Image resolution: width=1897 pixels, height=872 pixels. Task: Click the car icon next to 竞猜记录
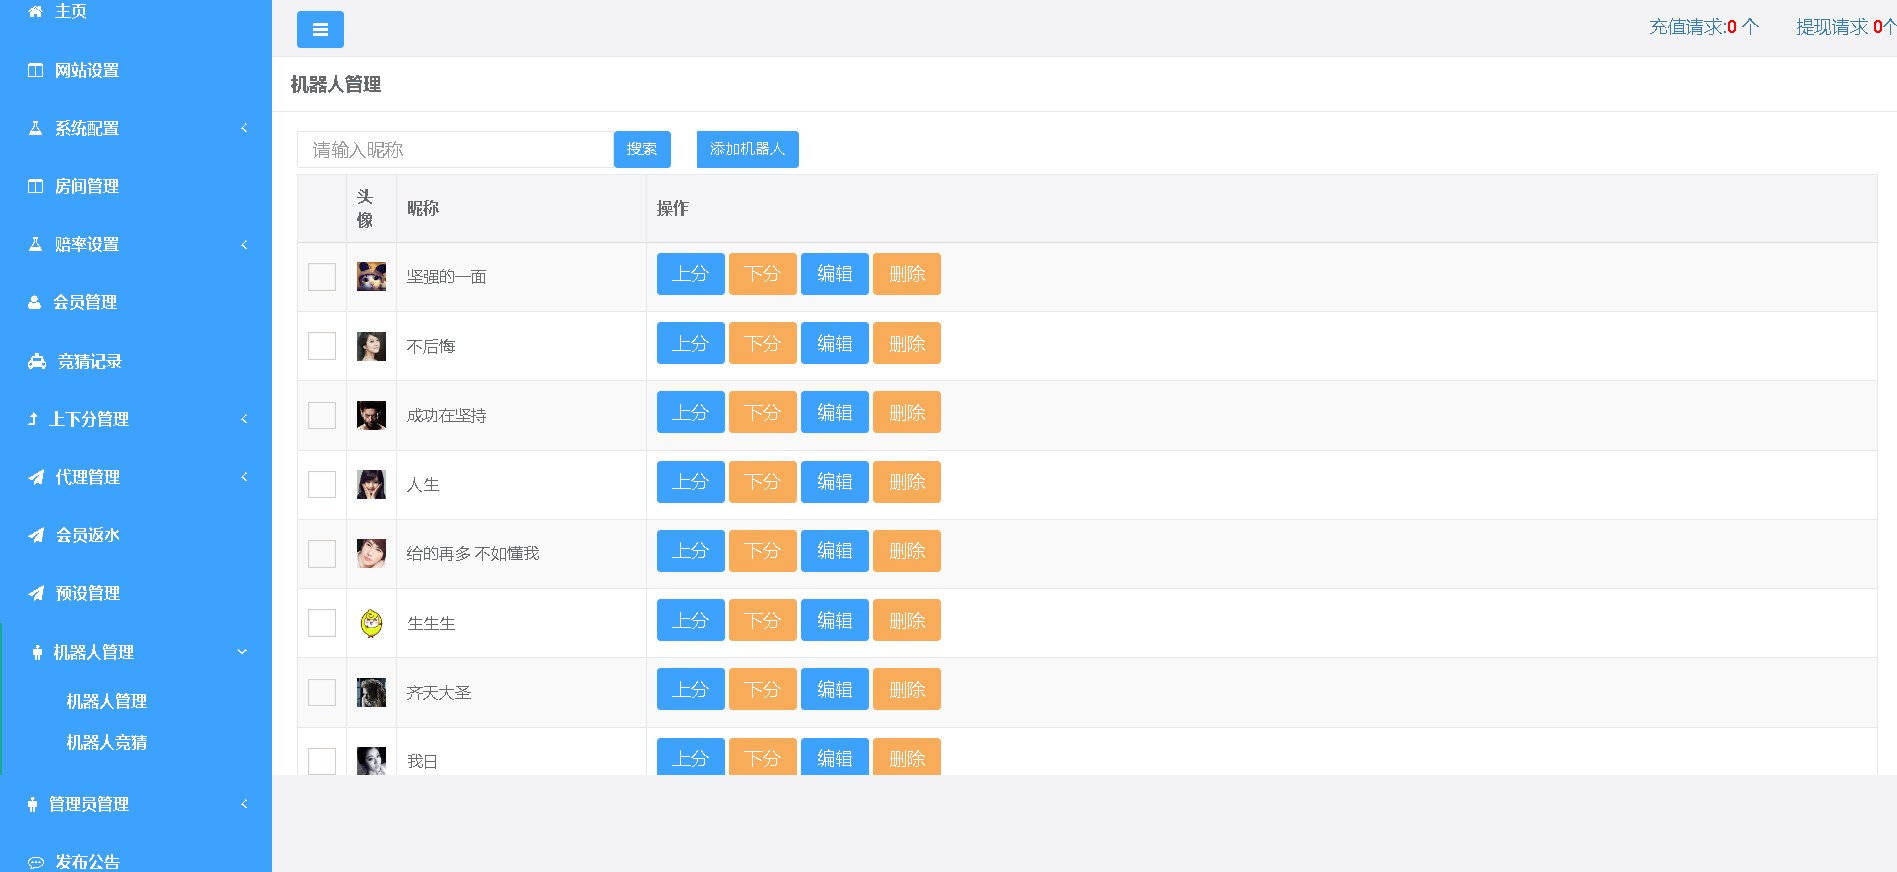(x=37, y=361)
